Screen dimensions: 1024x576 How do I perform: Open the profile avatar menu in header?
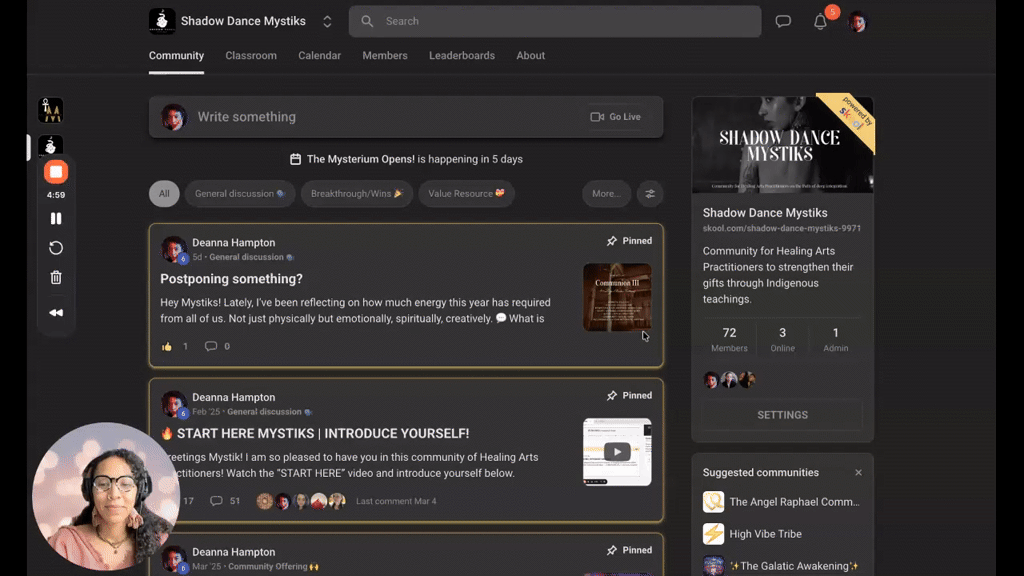tap(857, 22)
